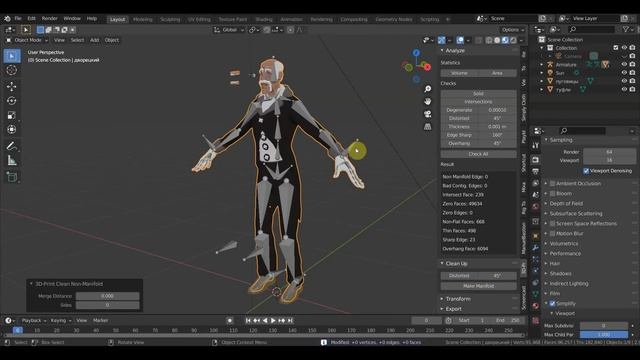Open the Window menu

pos(72,18)
